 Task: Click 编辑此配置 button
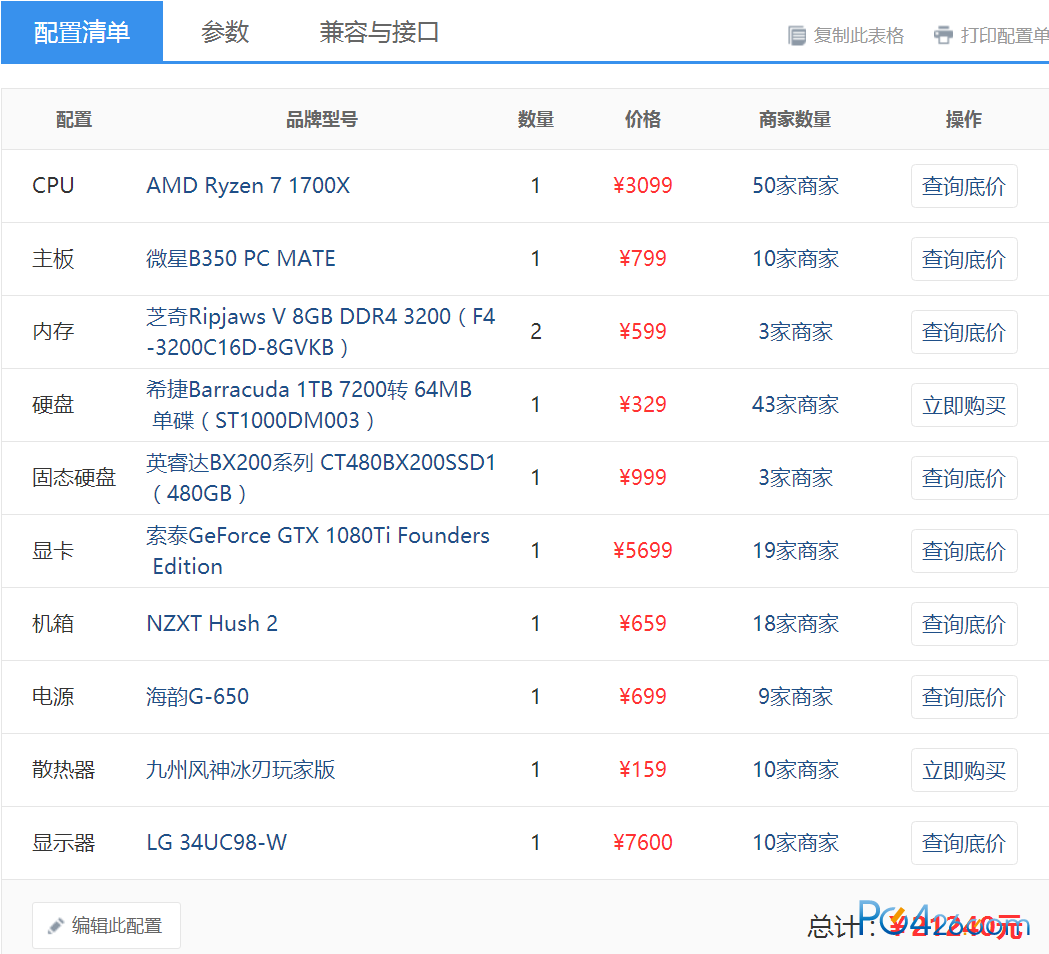click(x=106, y=925)
